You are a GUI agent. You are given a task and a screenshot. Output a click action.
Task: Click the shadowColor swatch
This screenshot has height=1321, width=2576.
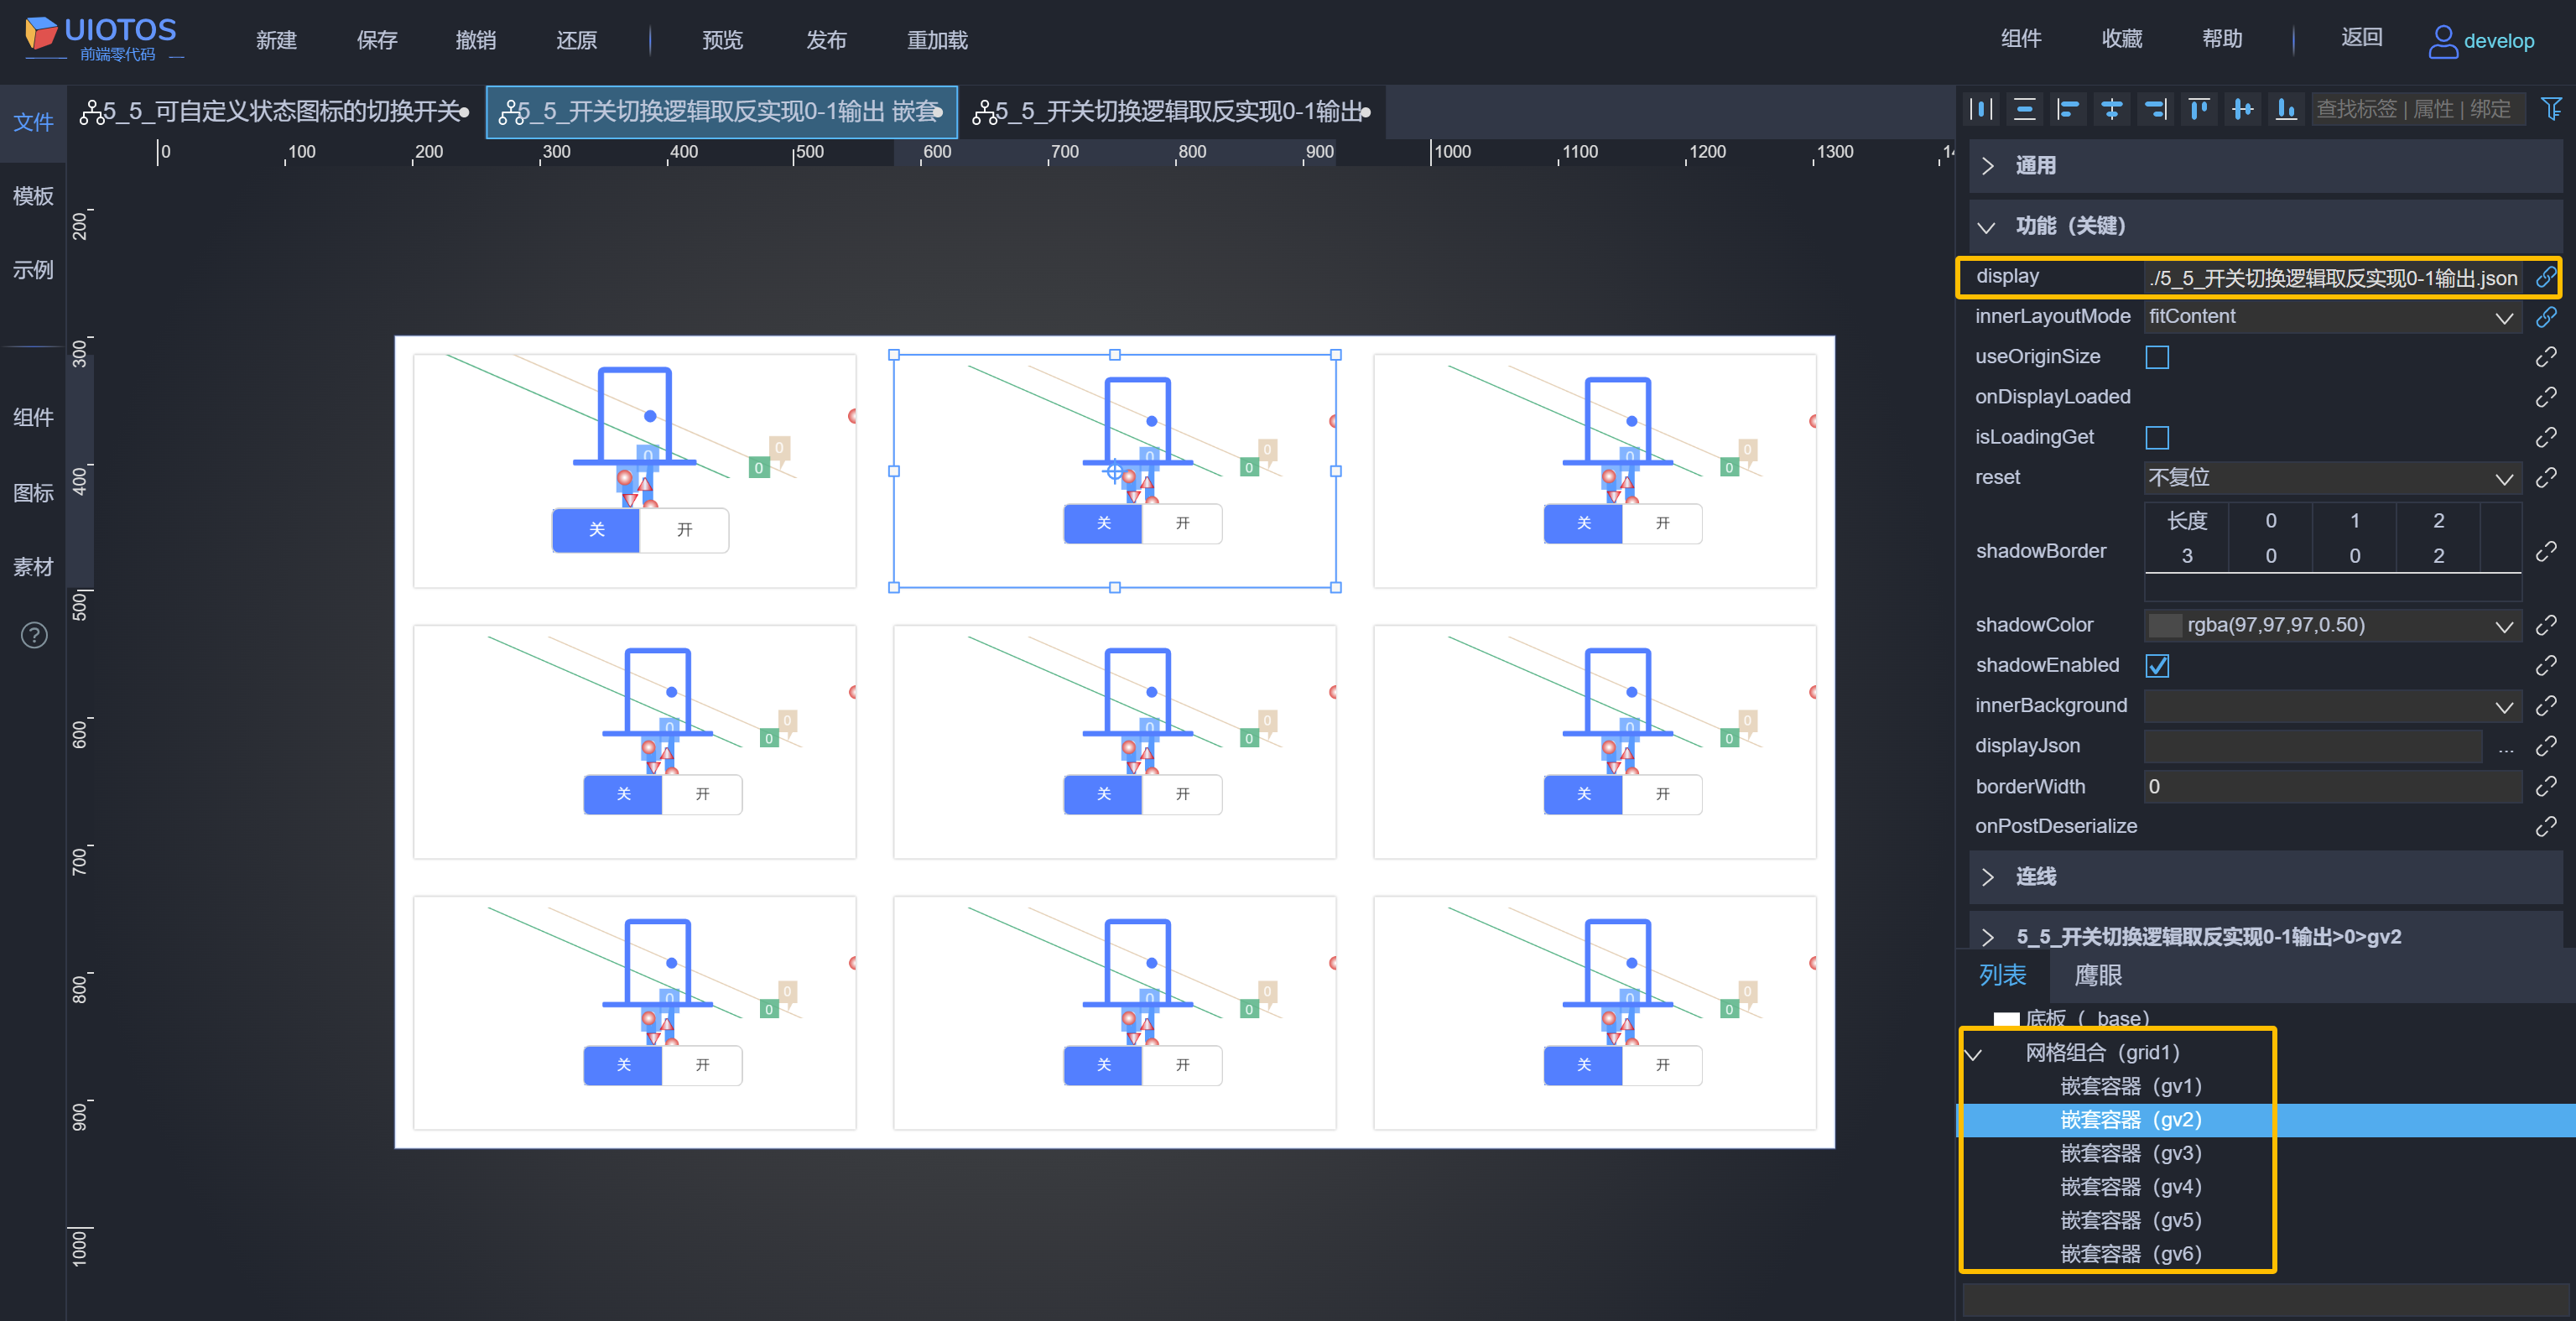[x=2165, y=626]
